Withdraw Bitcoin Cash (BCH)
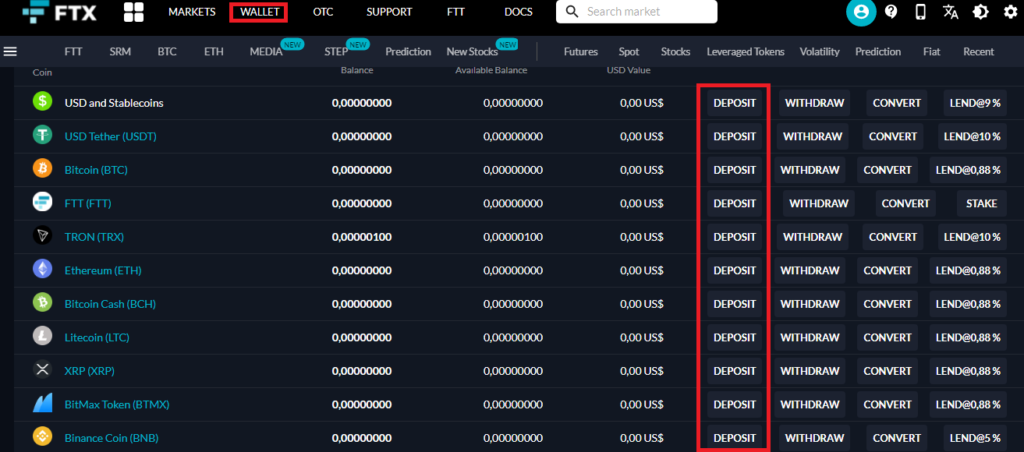The width and height of the screenshot is (1024, 452). [x=810, y=304]
